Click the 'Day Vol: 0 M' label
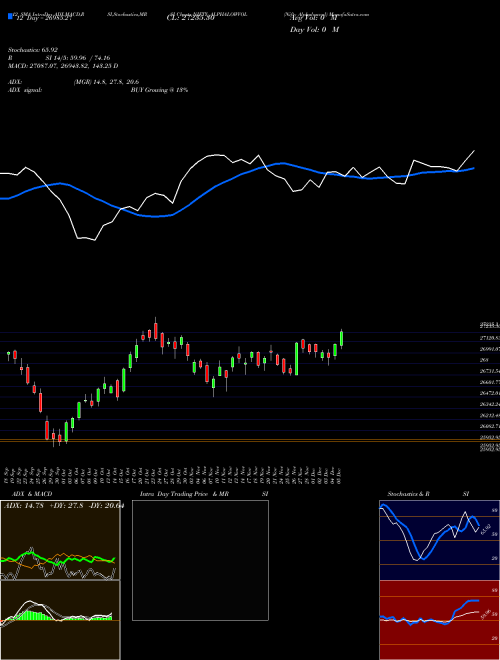The height and width of the screenshot is (660, 500). tap(314, 29)
